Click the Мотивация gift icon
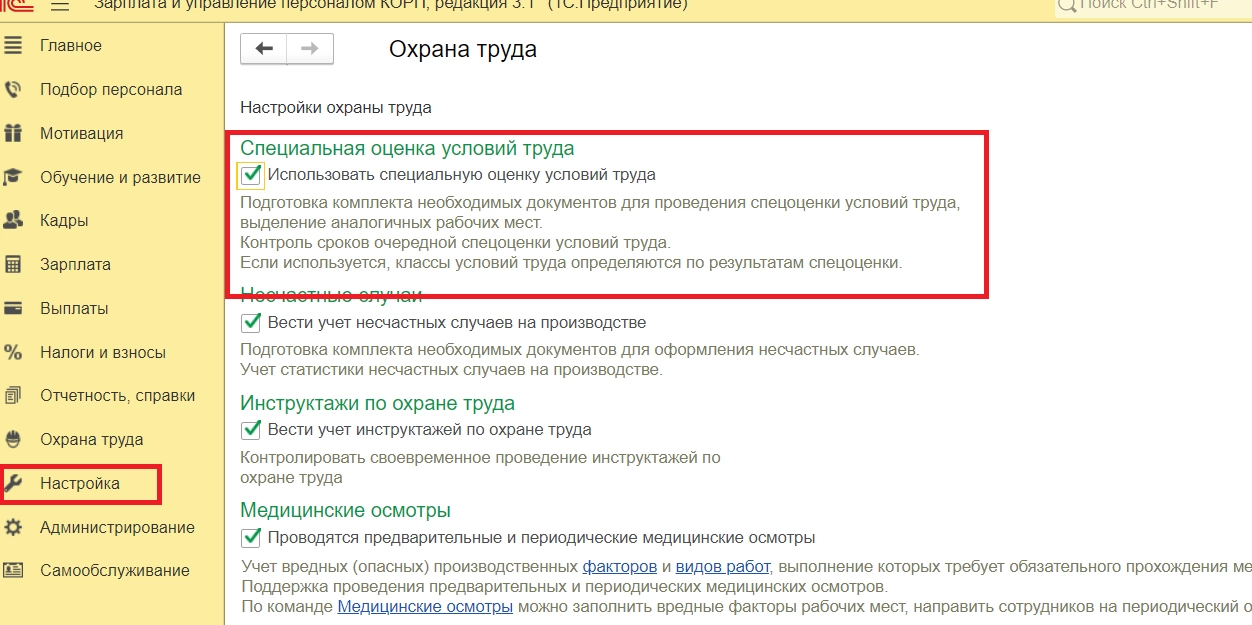1252x625 pixels. click(13, 133)
